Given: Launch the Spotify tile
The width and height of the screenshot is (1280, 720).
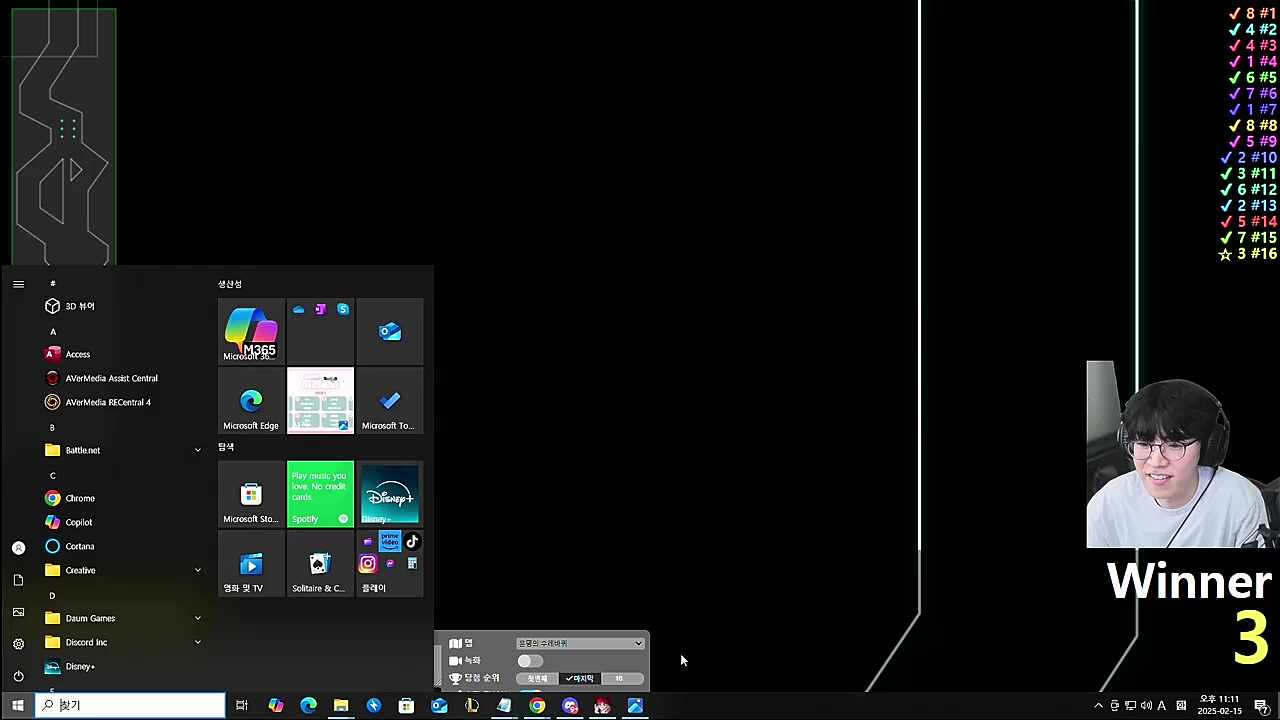Looking at the screenshot, I should pos(320,494).
